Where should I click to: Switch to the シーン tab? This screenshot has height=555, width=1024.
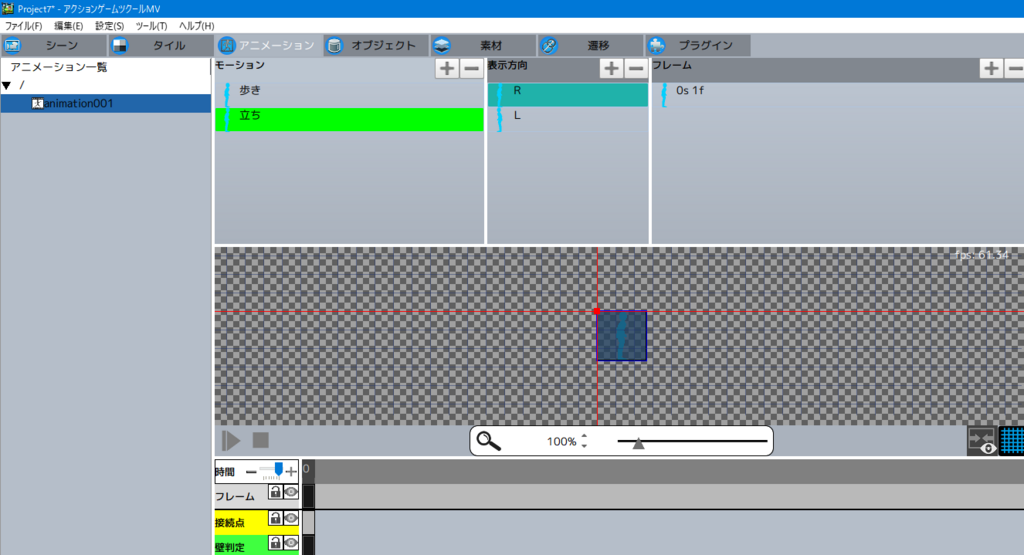pyautogui.click(x=54, y=46)
